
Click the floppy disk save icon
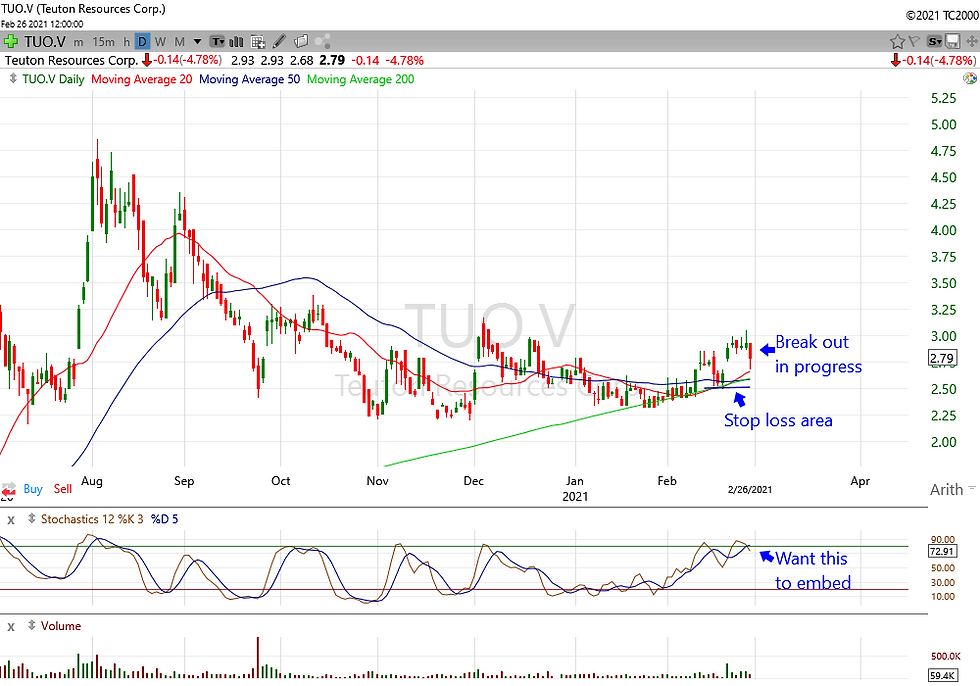[952, 42]
